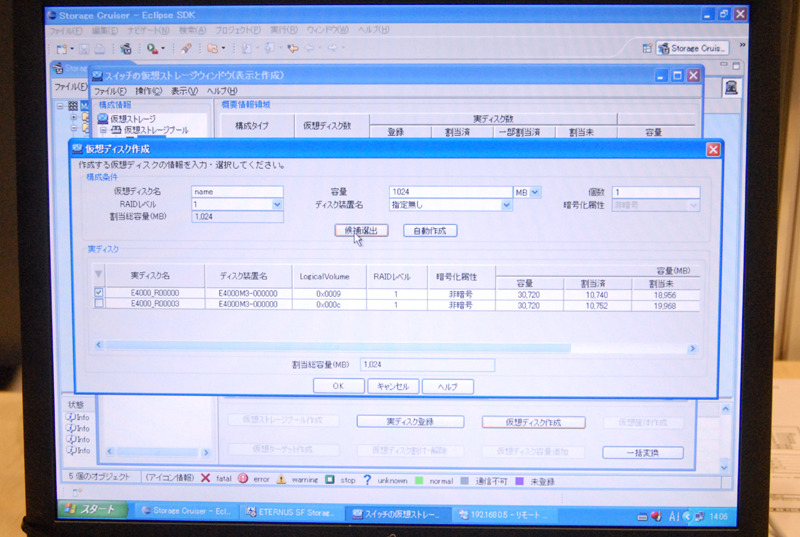Click the fatal X legend icon
Viewport: 800px width, 537px height.
point(206,478)
